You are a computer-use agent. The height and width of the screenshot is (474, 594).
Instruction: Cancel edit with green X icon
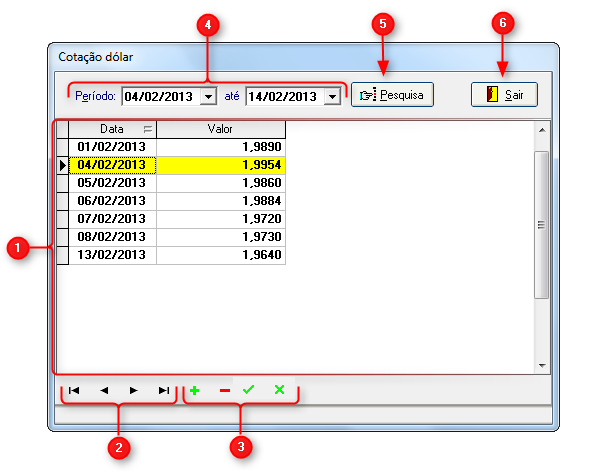[279, 390]
